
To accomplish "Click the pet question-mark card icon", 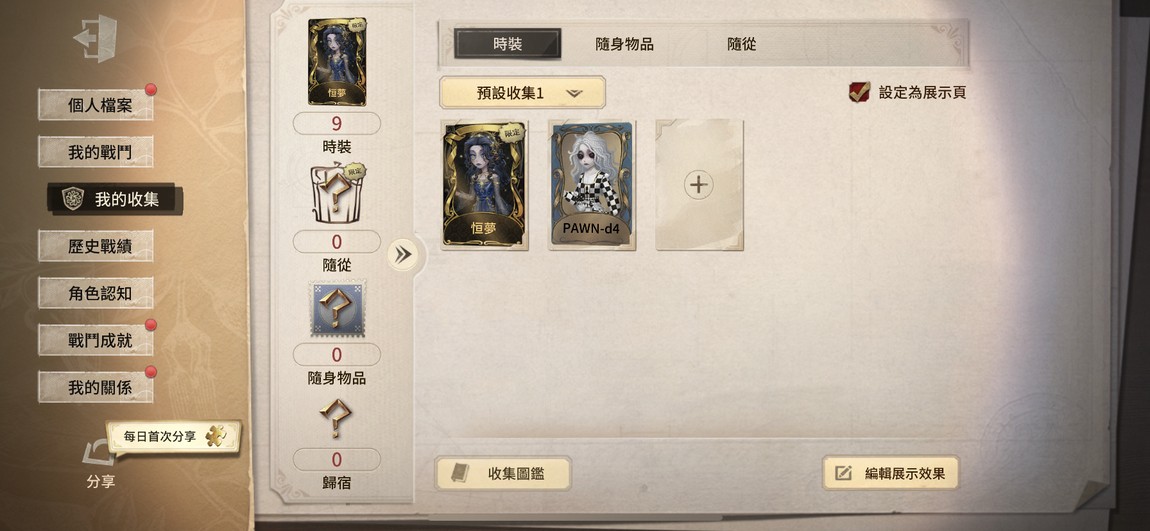I will [337, 194].
